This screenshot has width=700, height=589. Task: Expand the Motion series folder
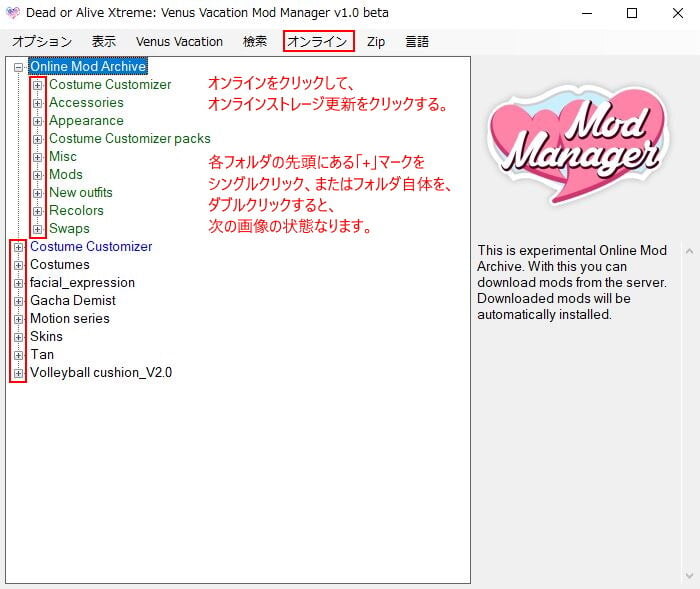coord(18,319)
